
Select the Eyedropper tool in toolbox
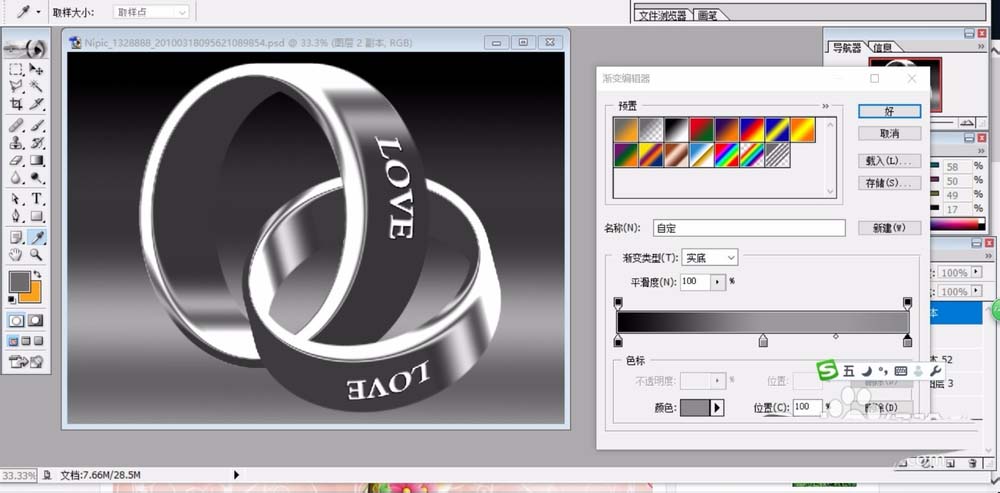click(36, 237)
